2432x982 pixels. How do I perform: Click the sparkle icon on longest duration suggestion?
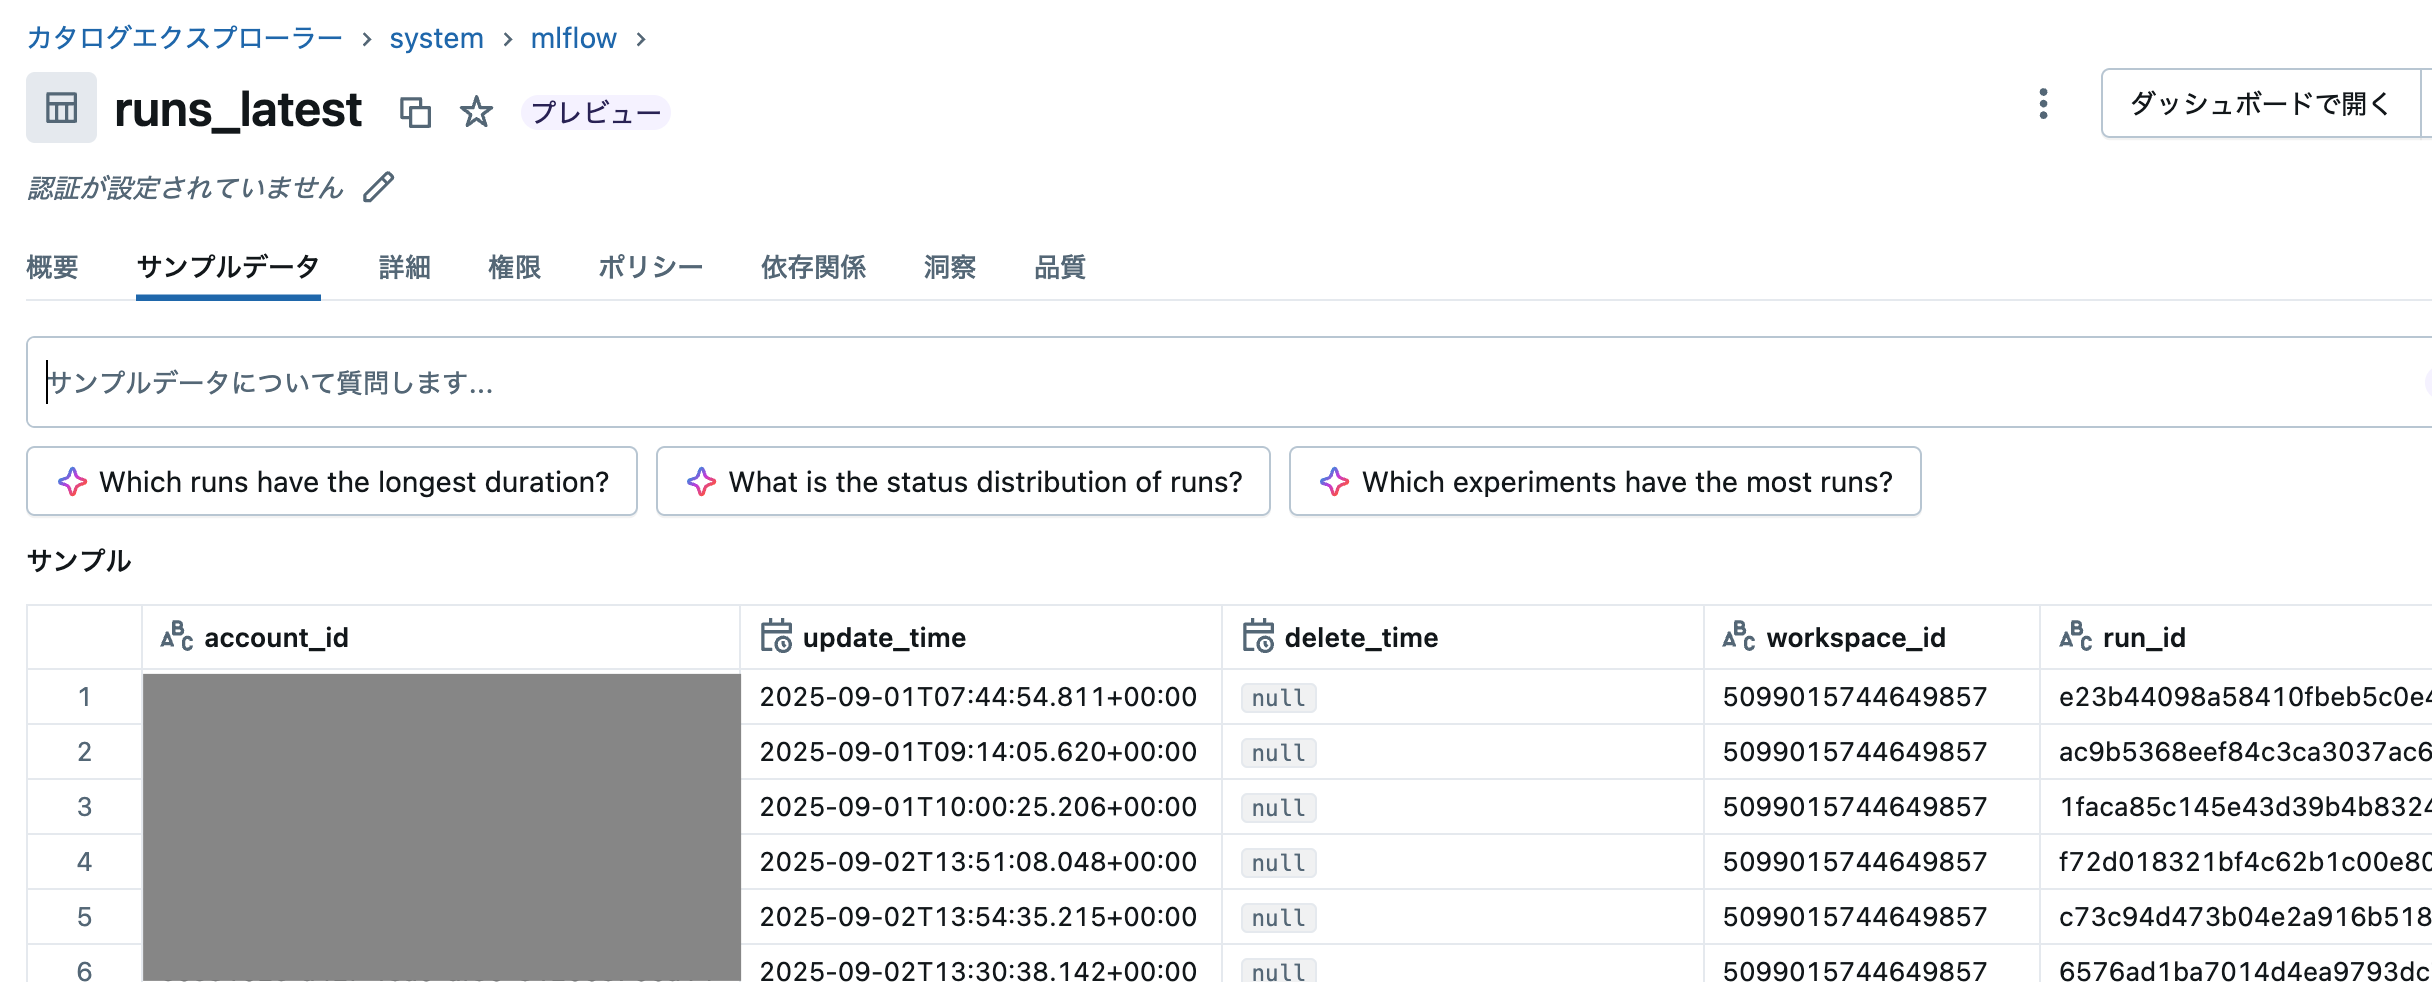coord(73,482)
